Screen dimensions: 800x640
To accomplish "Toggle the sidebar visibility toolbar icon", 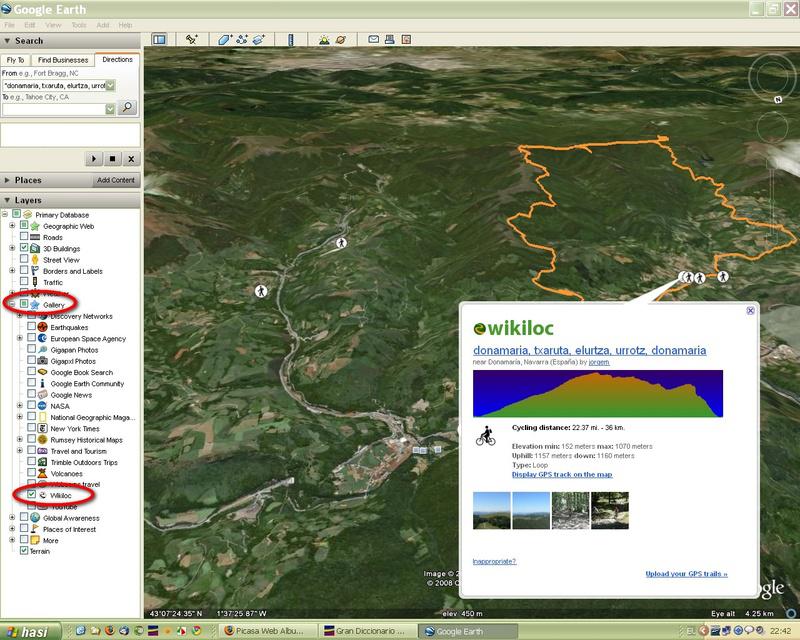I will point(160,39).
